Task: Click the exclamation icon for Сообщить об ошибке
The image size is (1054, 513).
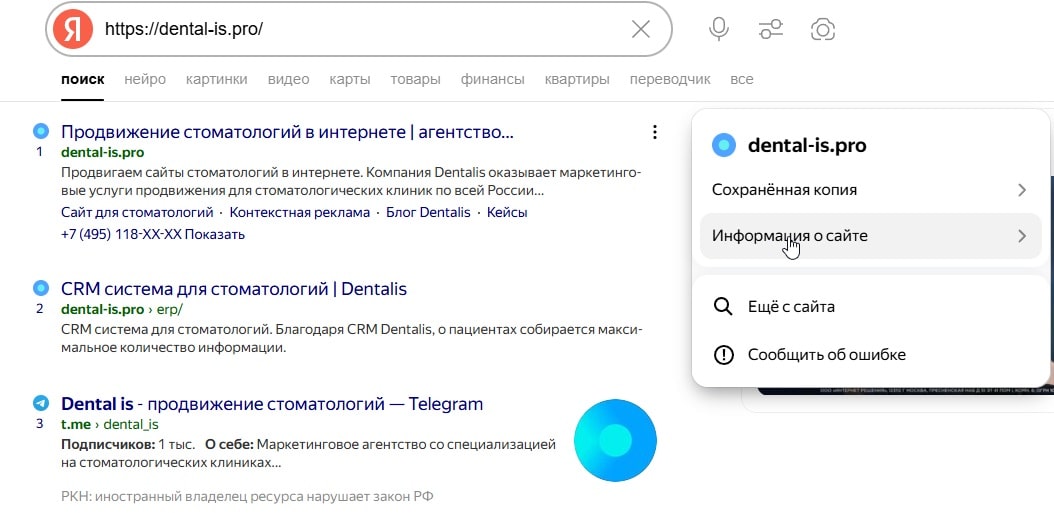Action: [x=723, y=354]
